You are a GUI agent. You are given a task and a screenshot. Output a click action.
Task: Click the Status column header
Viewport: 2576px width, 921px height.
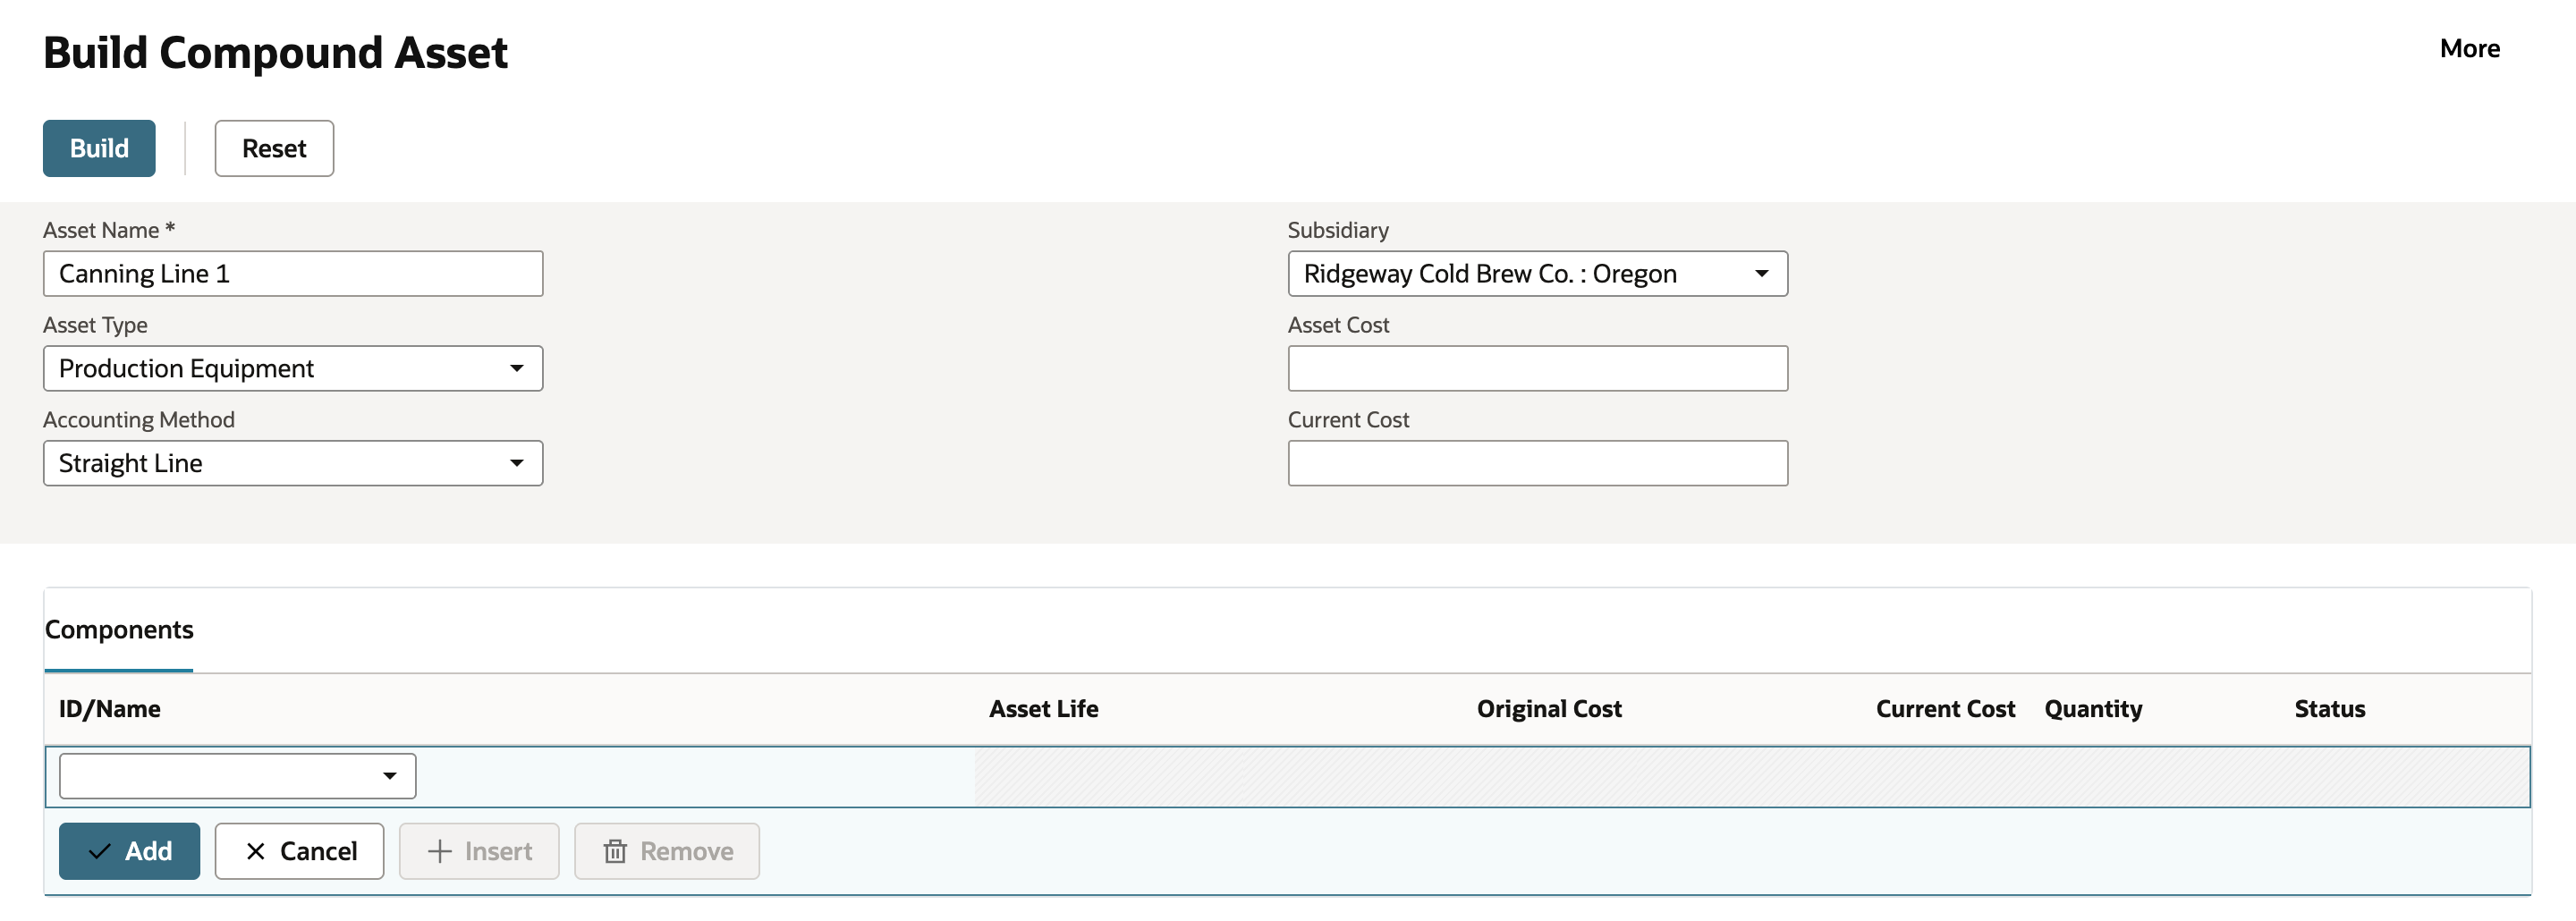coord(2329,709)
